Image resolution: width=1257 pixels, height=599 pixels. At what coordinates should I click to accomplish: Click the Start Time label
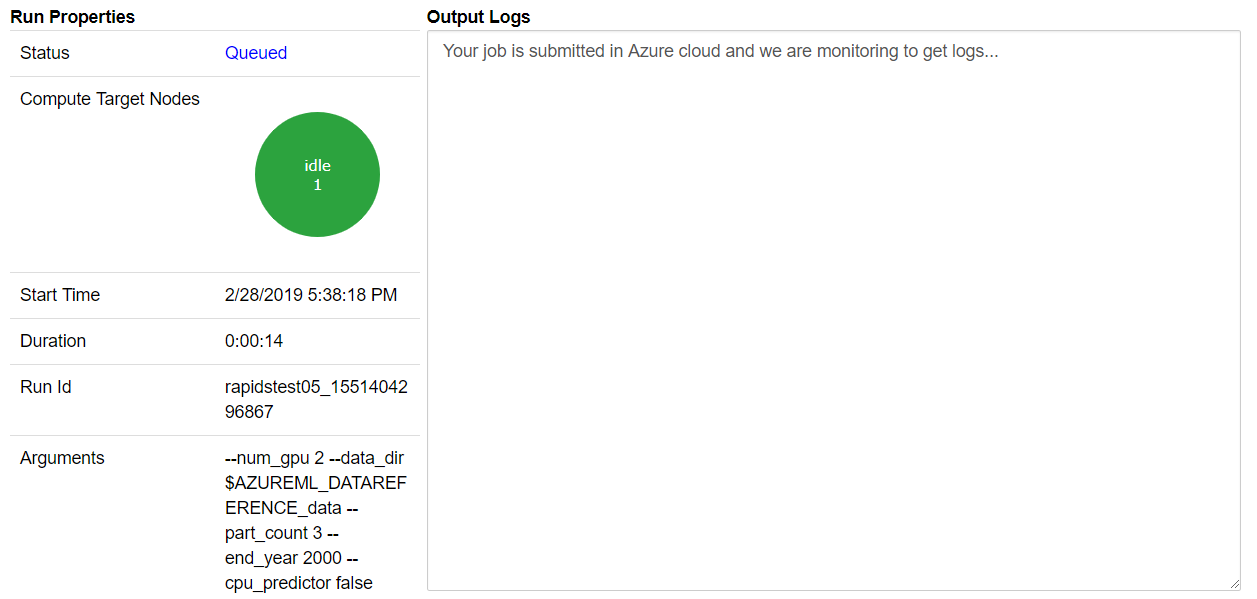click(60, 295)
